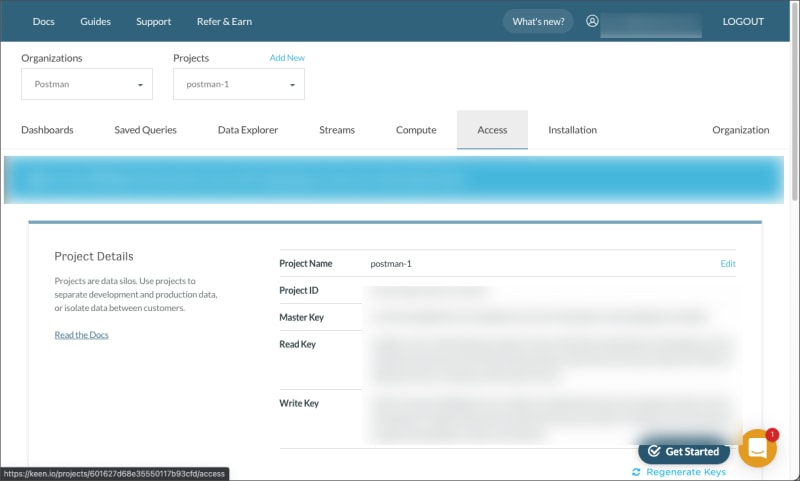The image size is (800, 481).
Task: Switch to the Dashboards tab
Action: (47, 130)
